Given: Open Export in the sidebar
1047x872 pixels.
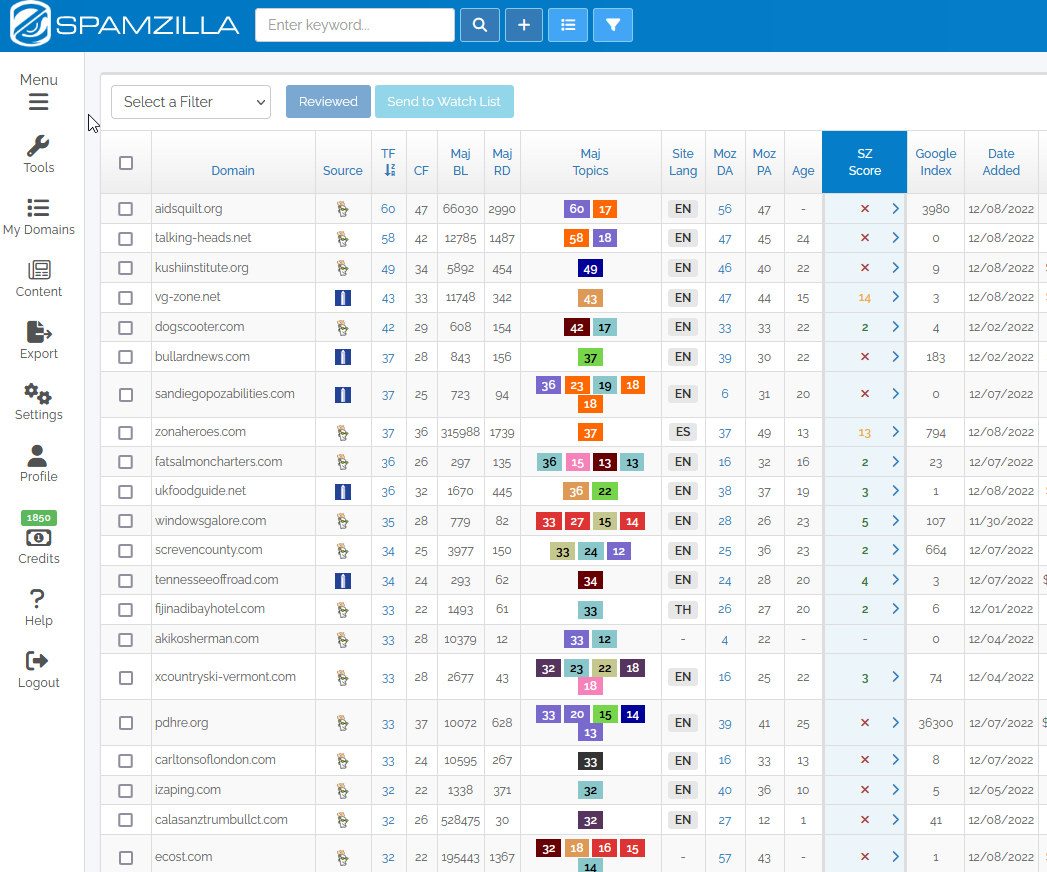Looking at the screenshot, I should (39, 340).
